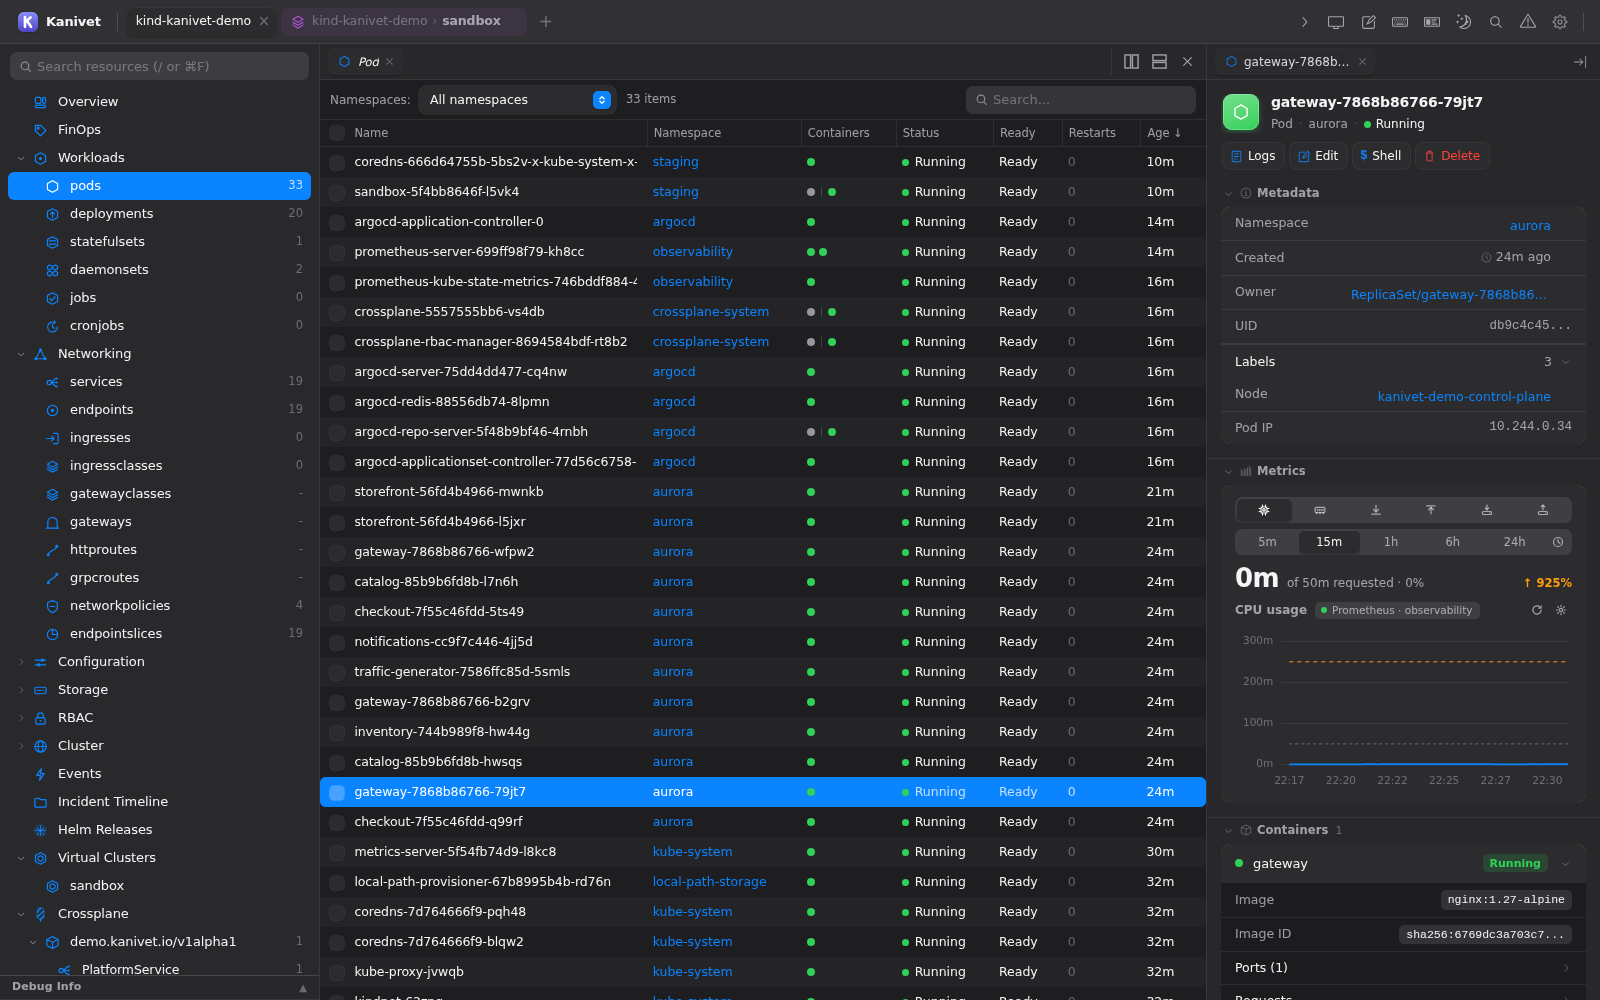The image size is (1600, 1000).
Task: Toggle the dark mode moon icon
Action: [x=1464, y=21]
